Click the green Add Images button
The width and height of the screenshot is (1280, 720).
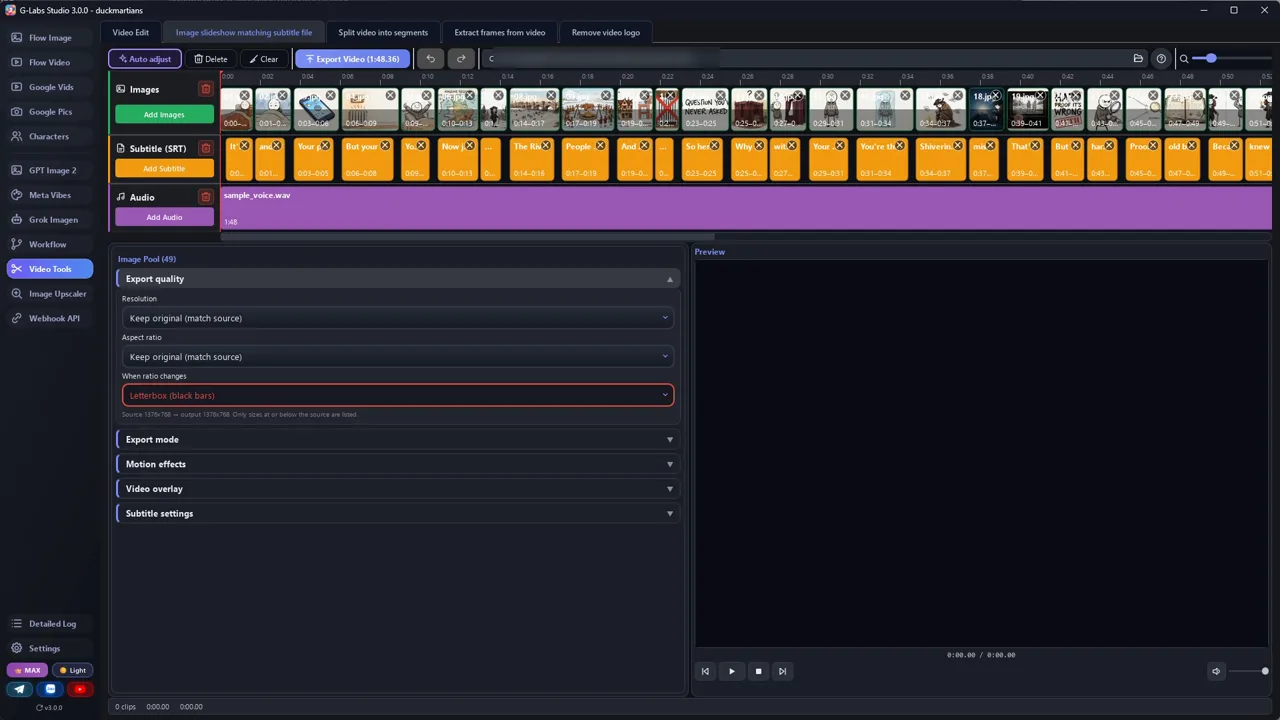[164, 115]
